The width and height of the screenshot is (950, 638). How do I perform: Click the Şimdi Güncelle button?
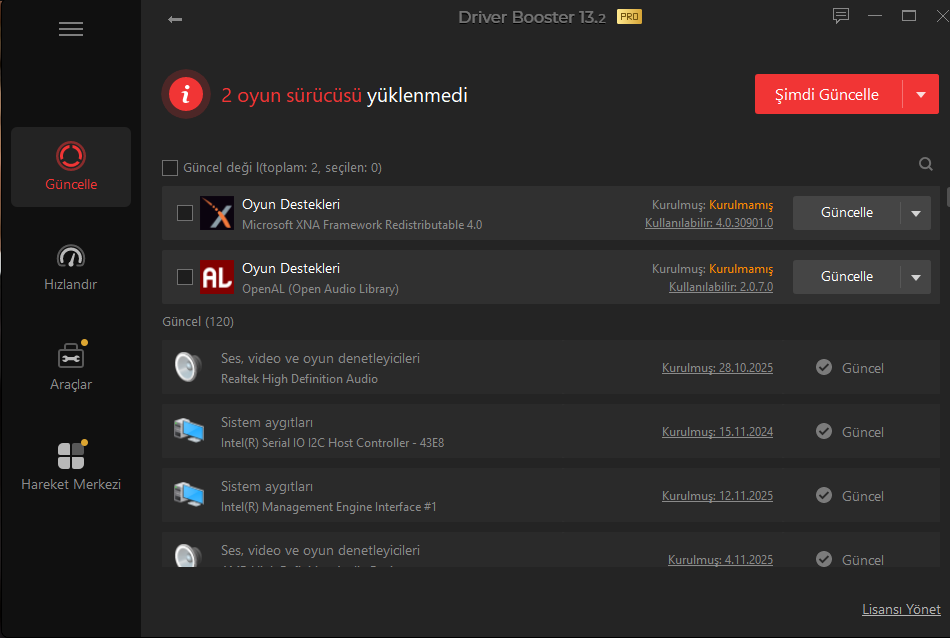(828, 95)
